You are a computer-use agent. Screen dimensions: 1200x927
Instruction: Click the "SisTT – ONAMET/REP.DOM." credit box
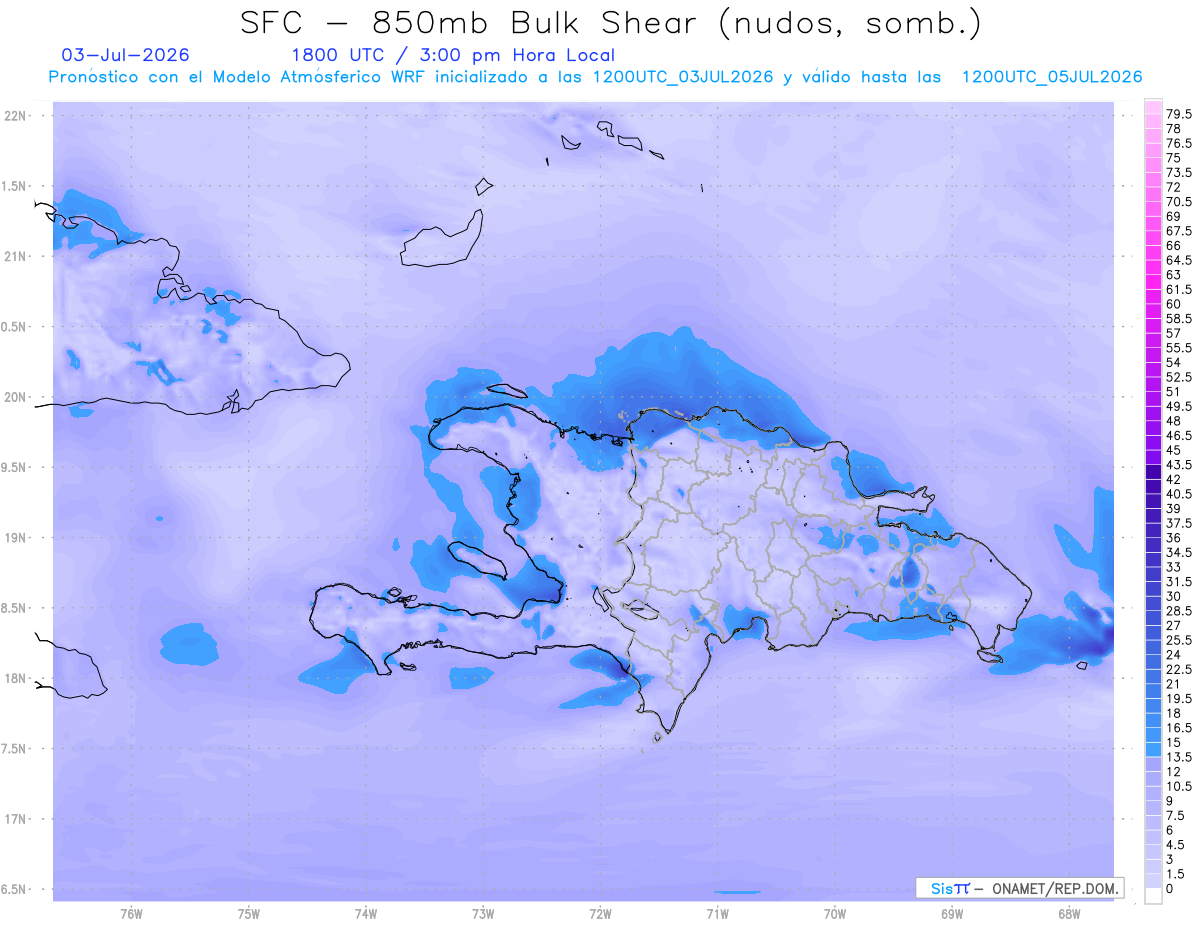pos(1020,888)
